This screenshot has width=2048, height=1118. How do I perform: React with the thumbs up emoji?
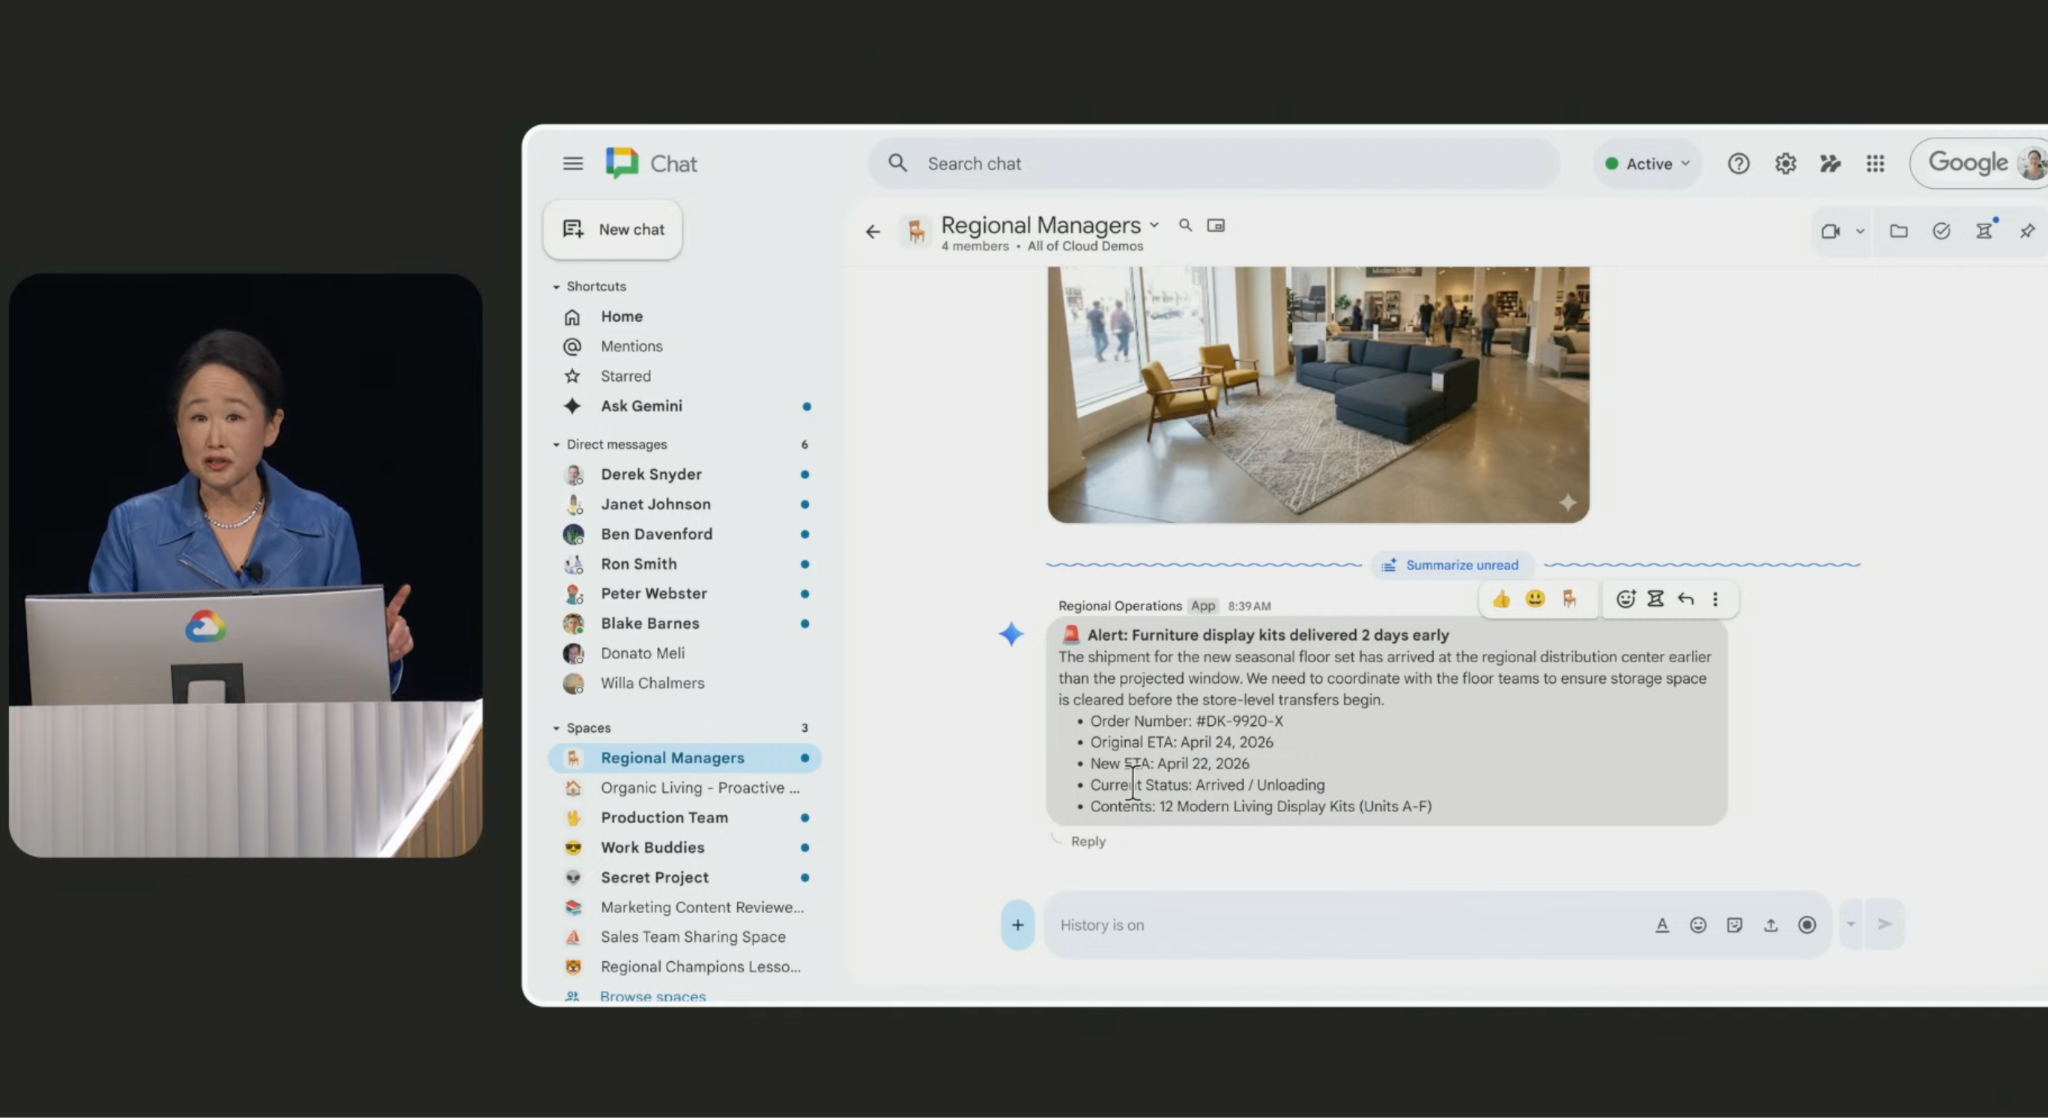tap(1500, 598)
